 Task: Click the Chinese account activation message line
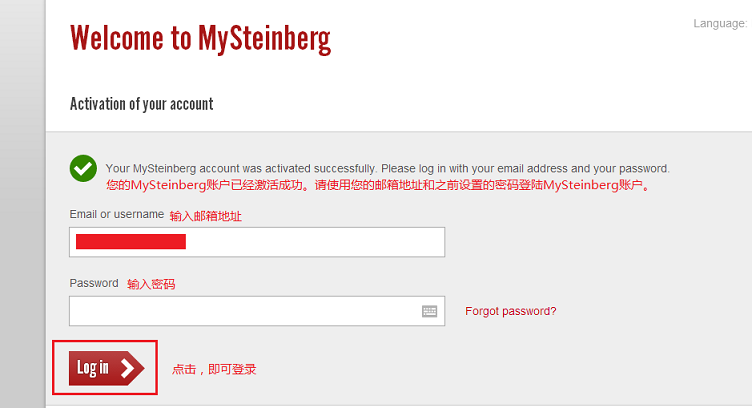tap(378, 186)
